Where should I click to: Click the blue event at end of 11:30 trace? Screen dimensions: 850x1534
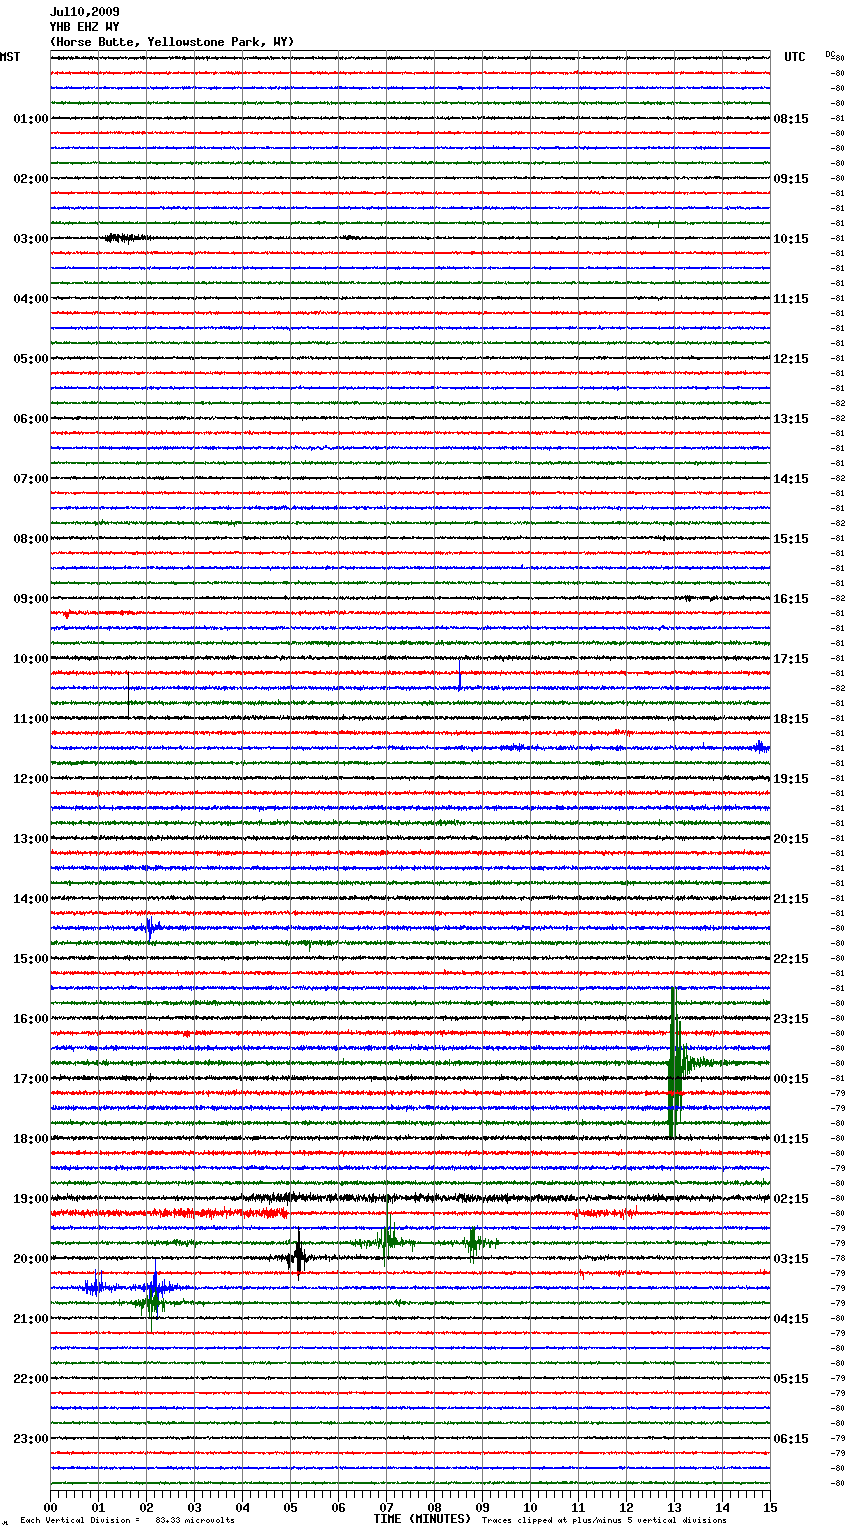click(x=762, y=747)
